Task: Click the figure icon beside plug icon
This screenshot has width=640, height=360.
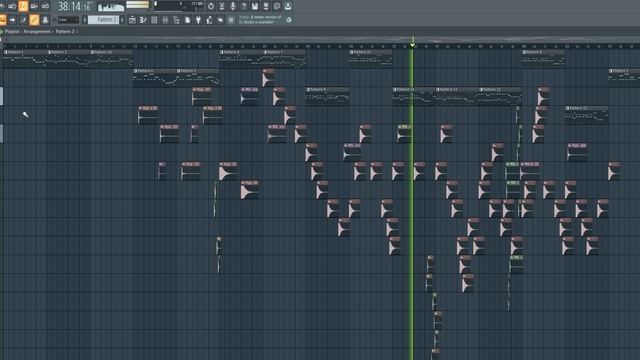Action: [209, 20]
